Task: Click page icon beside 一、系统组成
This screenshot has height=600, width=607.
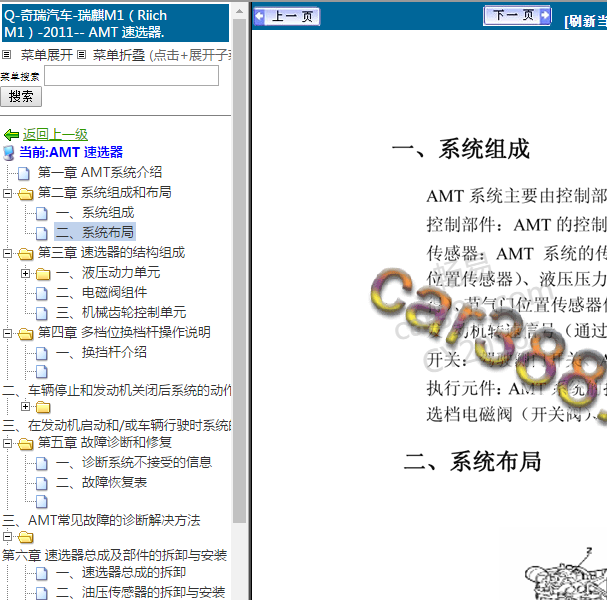Action: (x=42, y=213)
